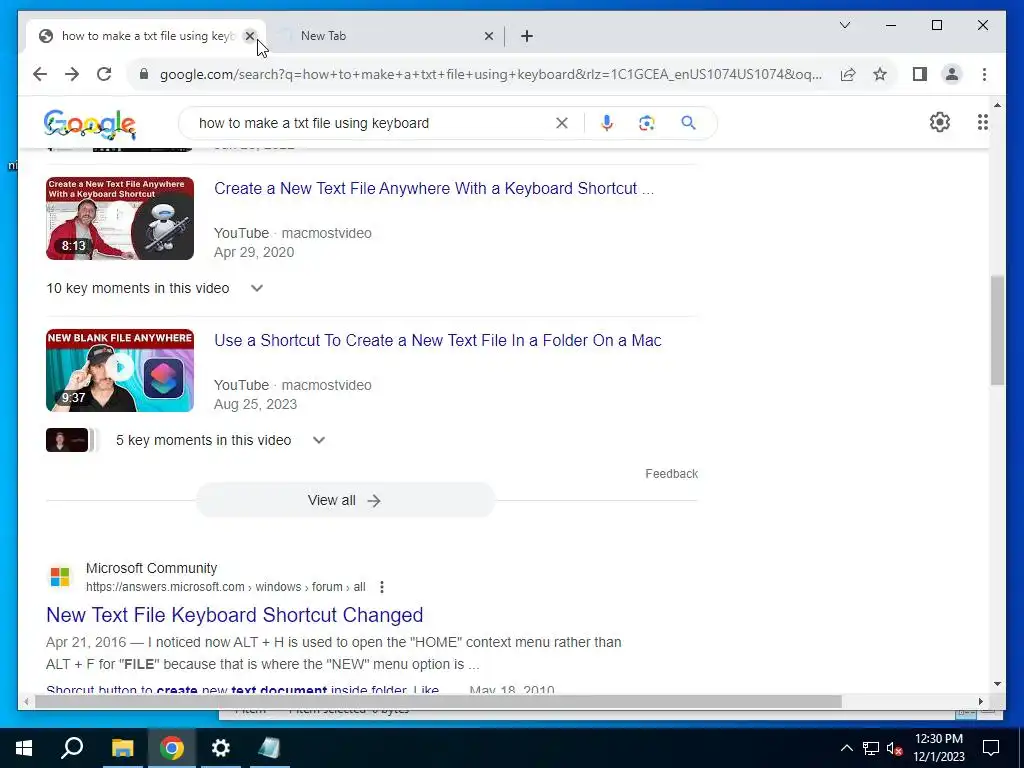Image resolution: width=1024 pixels, height=768 pixels.
Task: Search by voice microphone icon
Action: [x=607, y=123]
